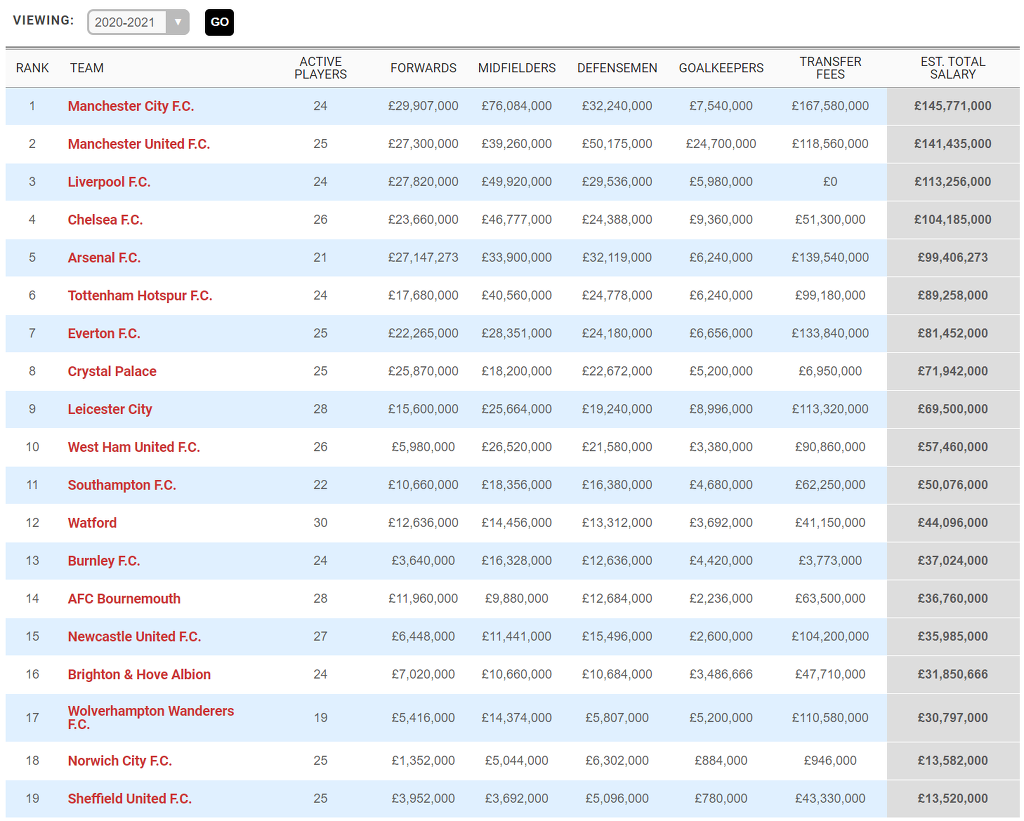This screenshot has width=1024, height=821.
Task: Open Wolverhampton Wanderers F.C. team link
Action: click(151, 717)
